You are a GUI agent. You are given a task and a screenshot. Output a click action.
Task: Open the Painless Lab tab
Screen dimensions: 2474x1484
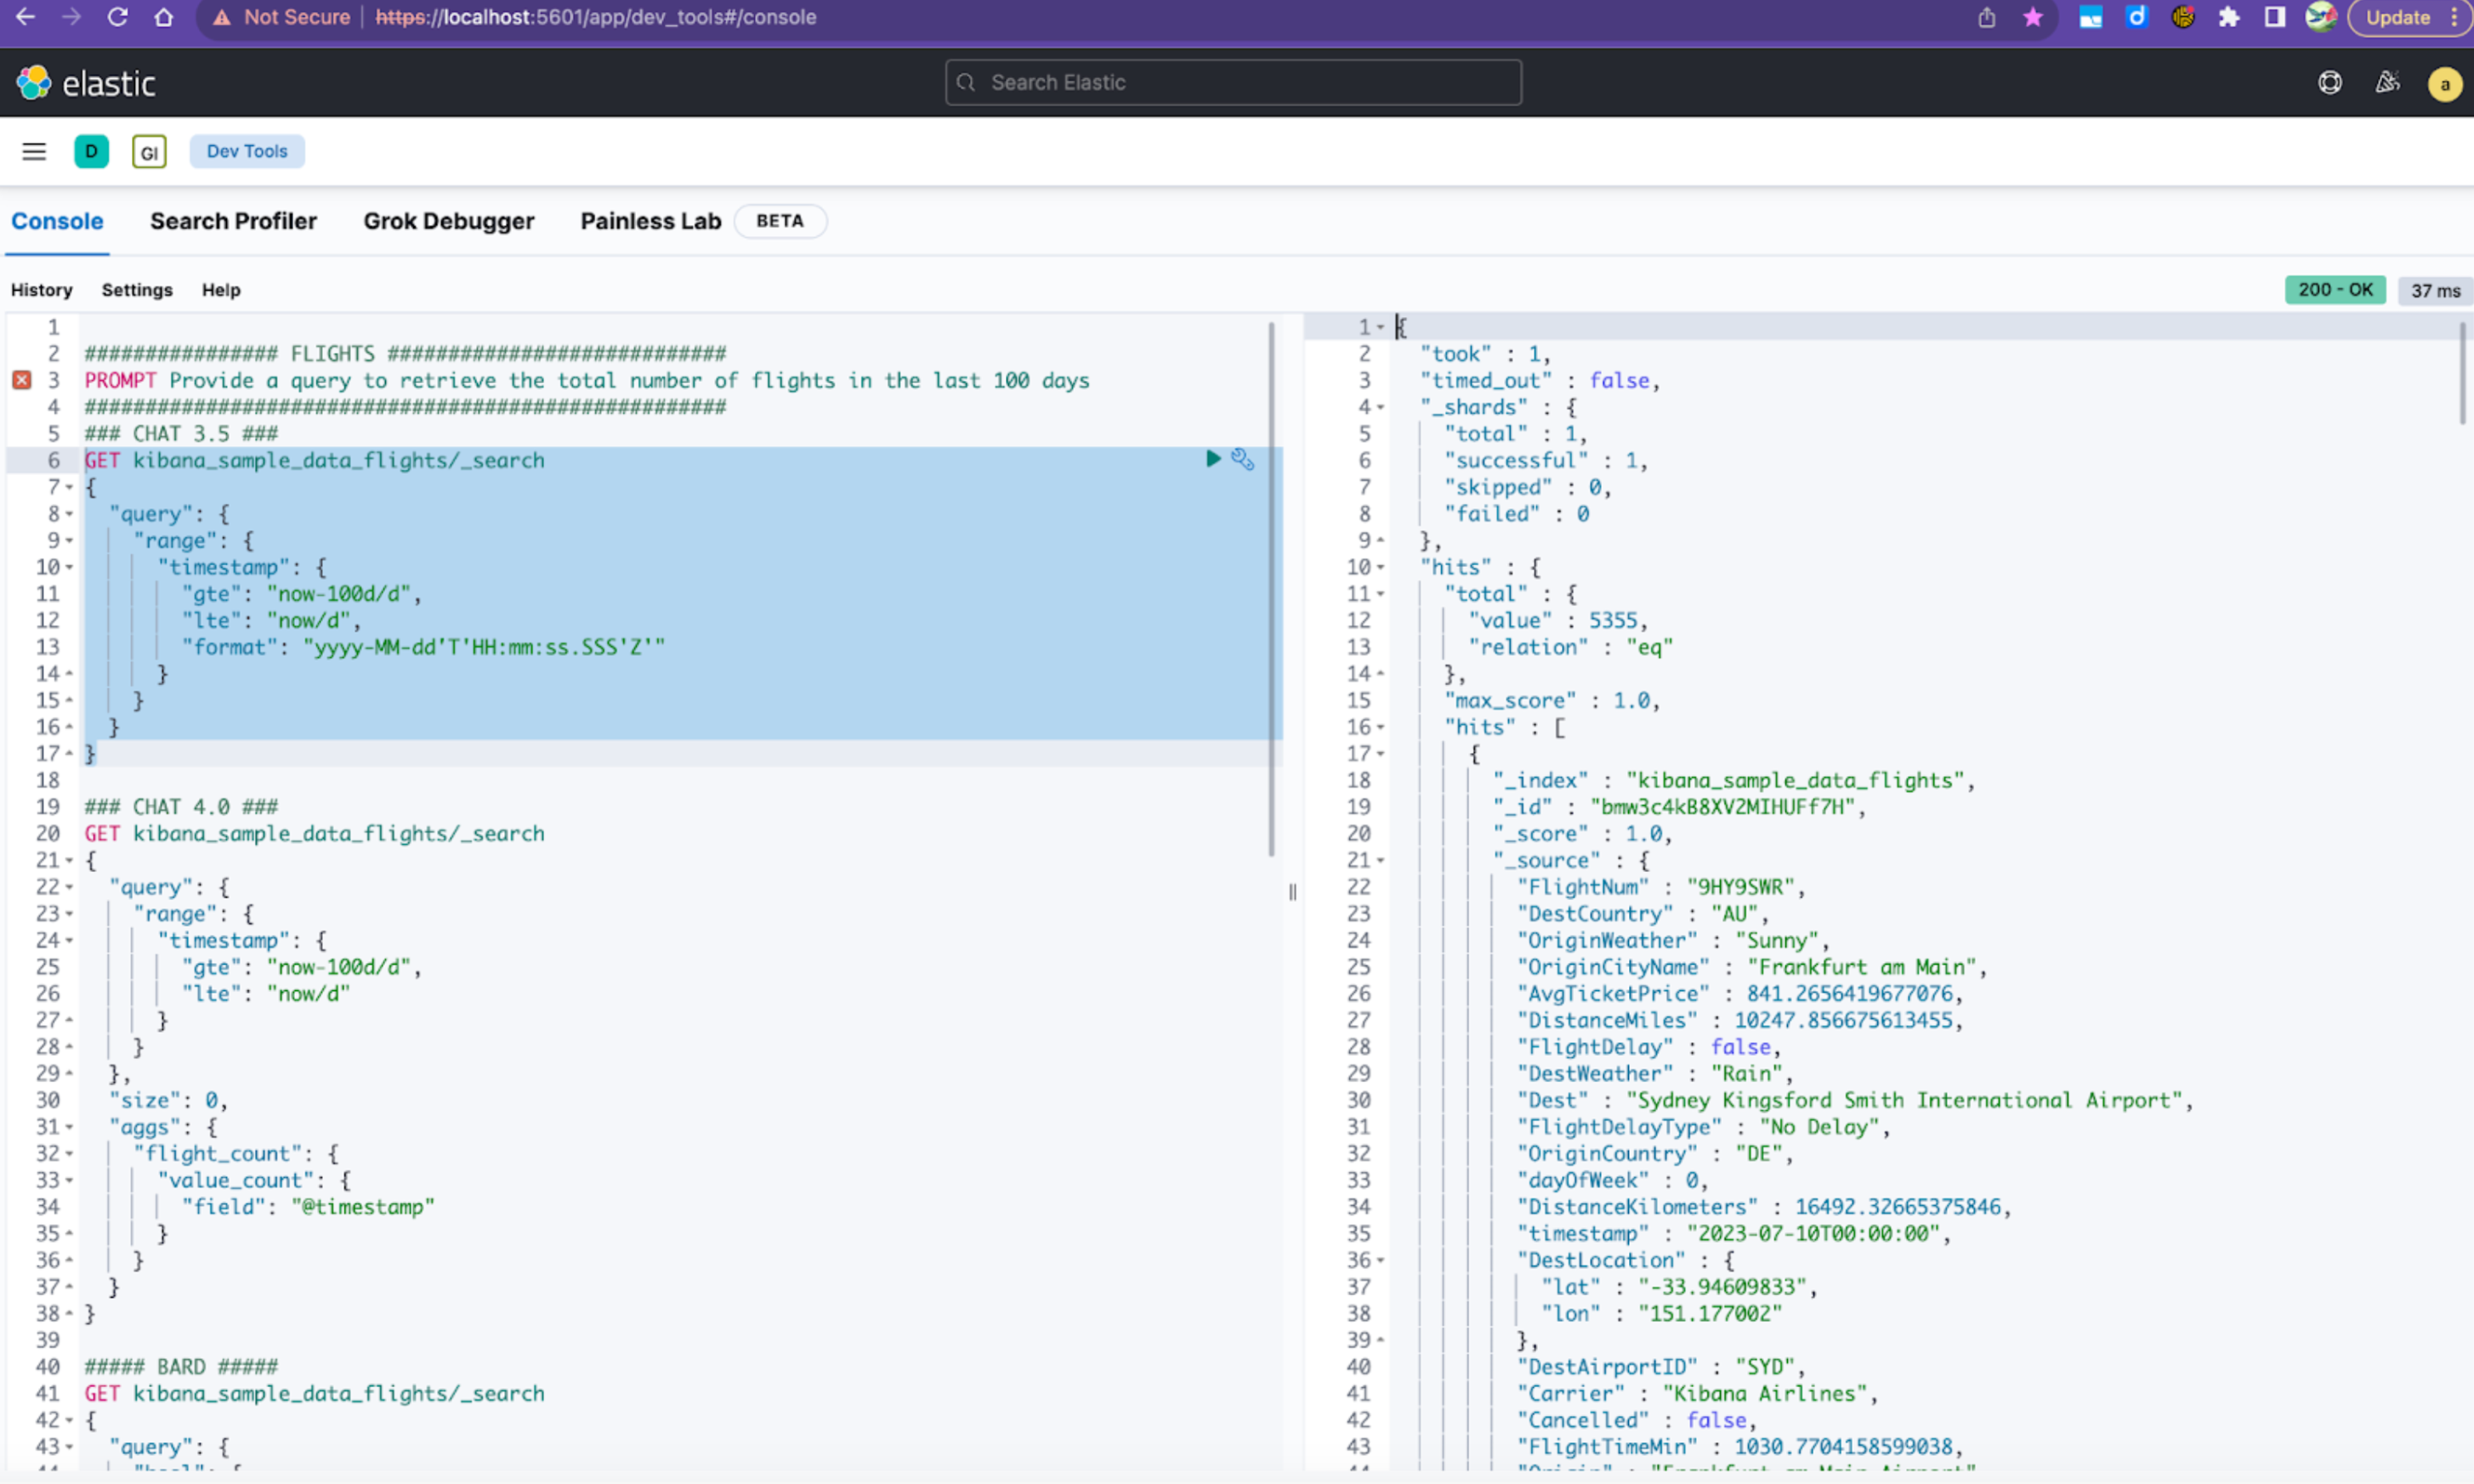(x=650, y=221)
